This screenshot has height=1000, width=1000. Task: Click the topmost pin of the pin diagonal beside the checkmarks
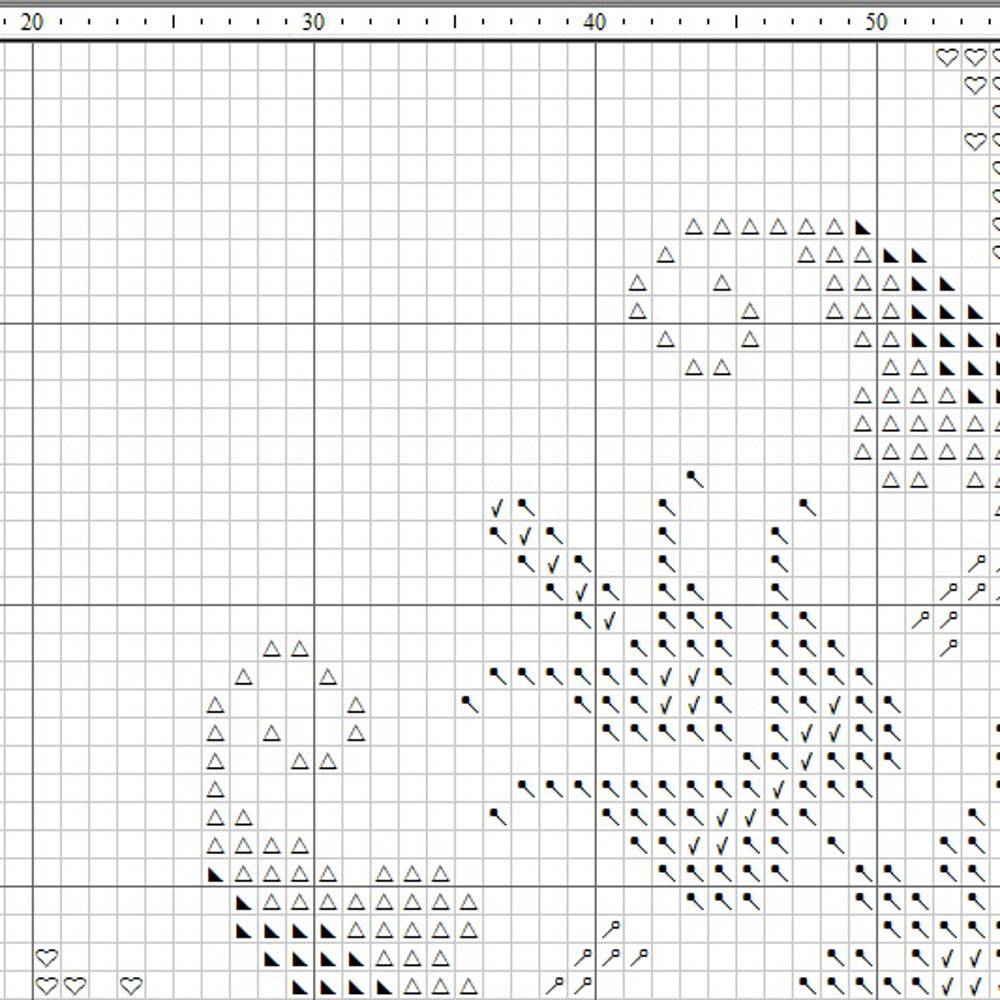[x=525, y=508]
